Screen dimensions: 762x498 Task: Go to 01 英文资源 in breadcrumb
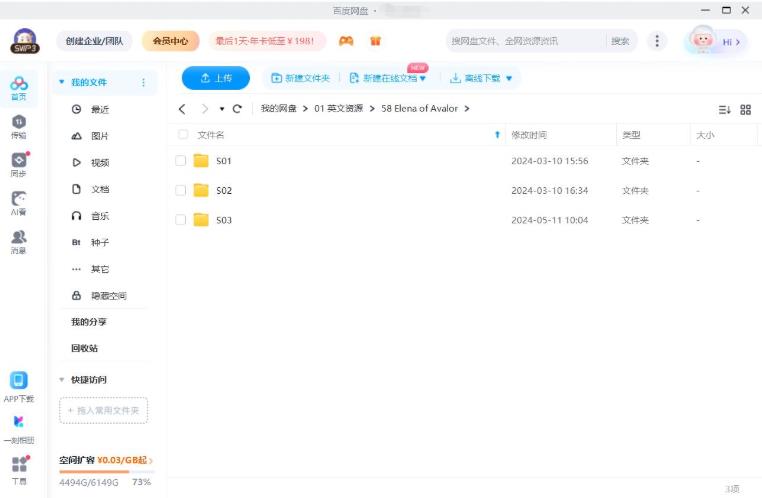[x=339, y=108]
